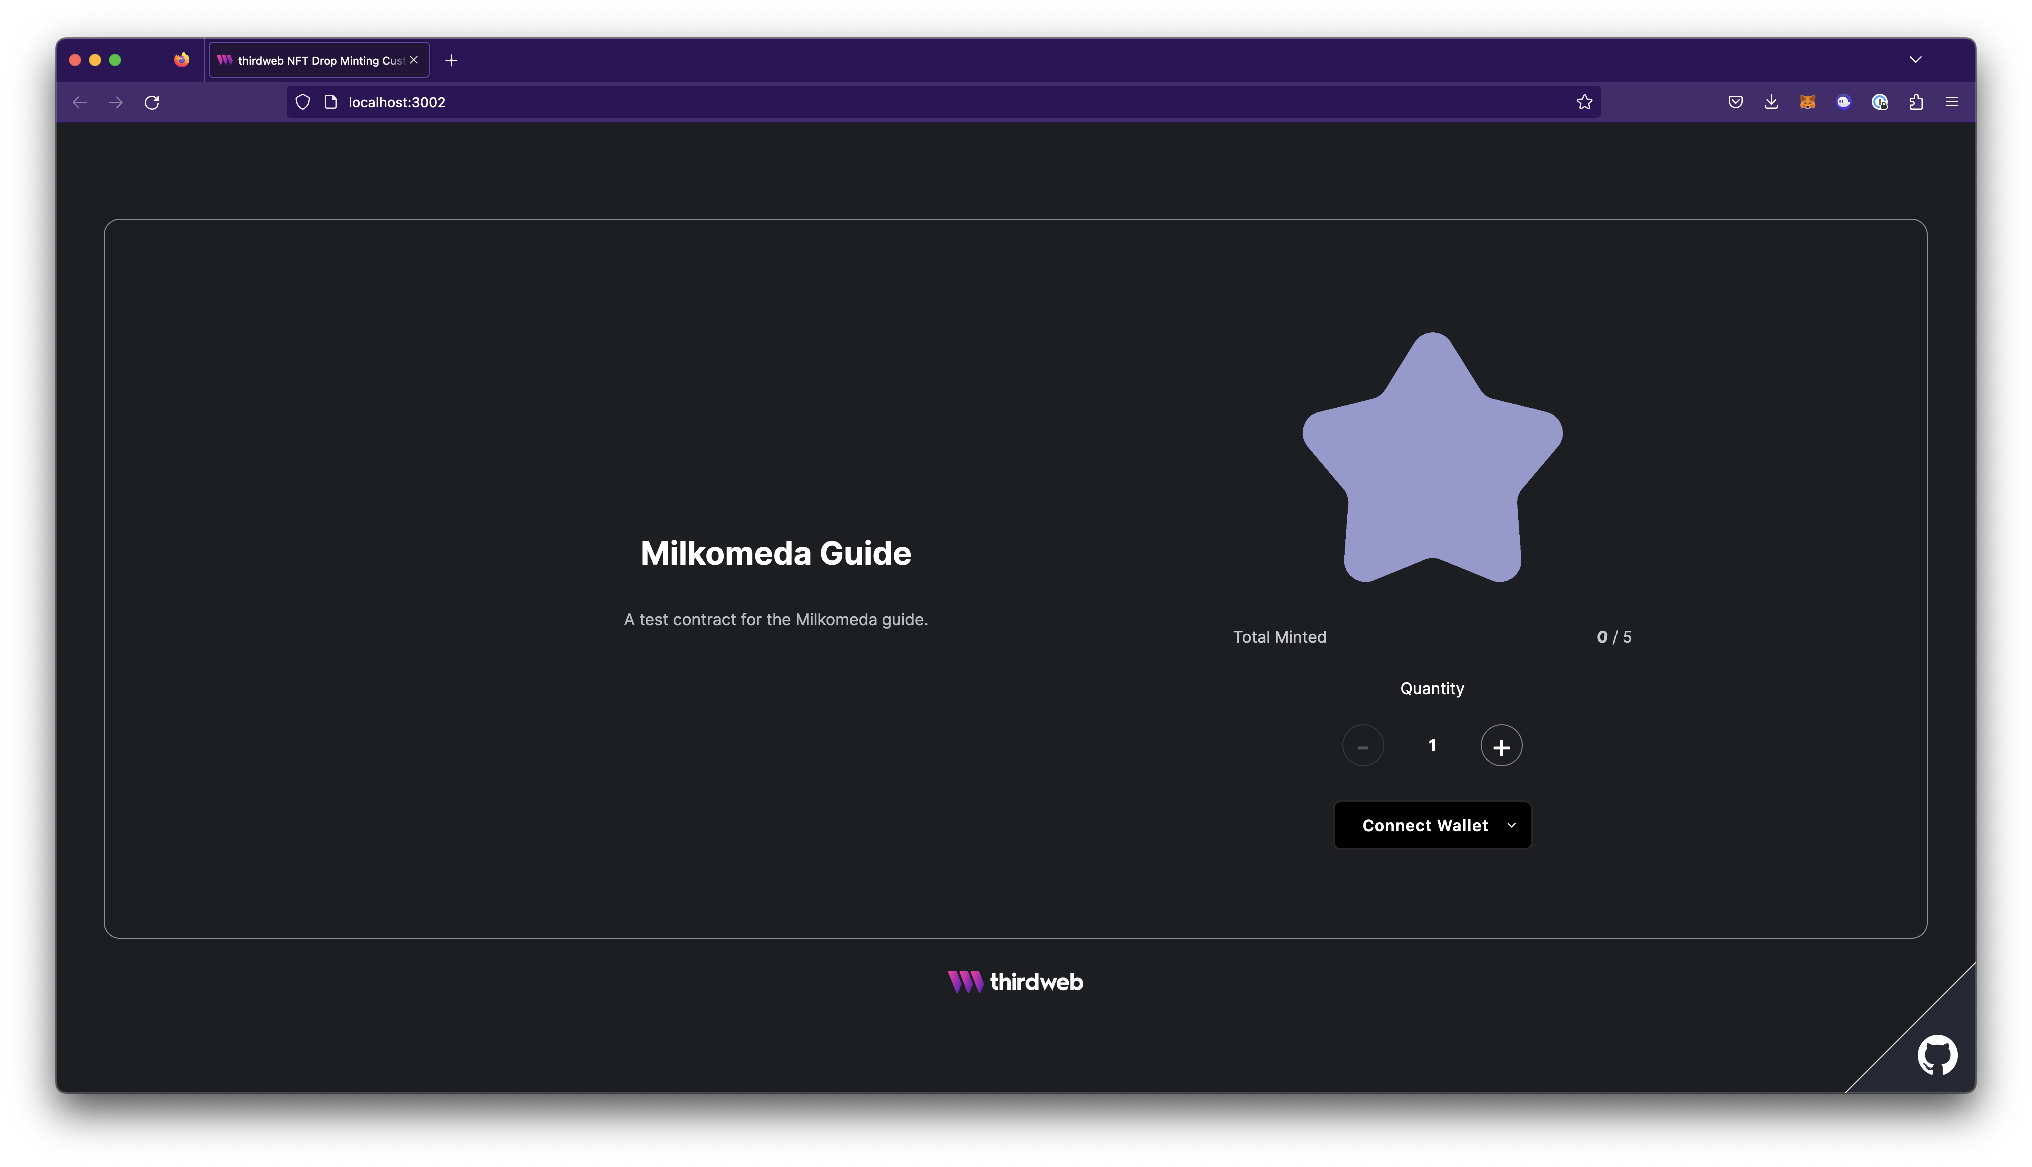Select the thirdweb NFT Drop Minting tab
The height and width of the screenshot is (1167, 2032).
click(x=315, y=61)
